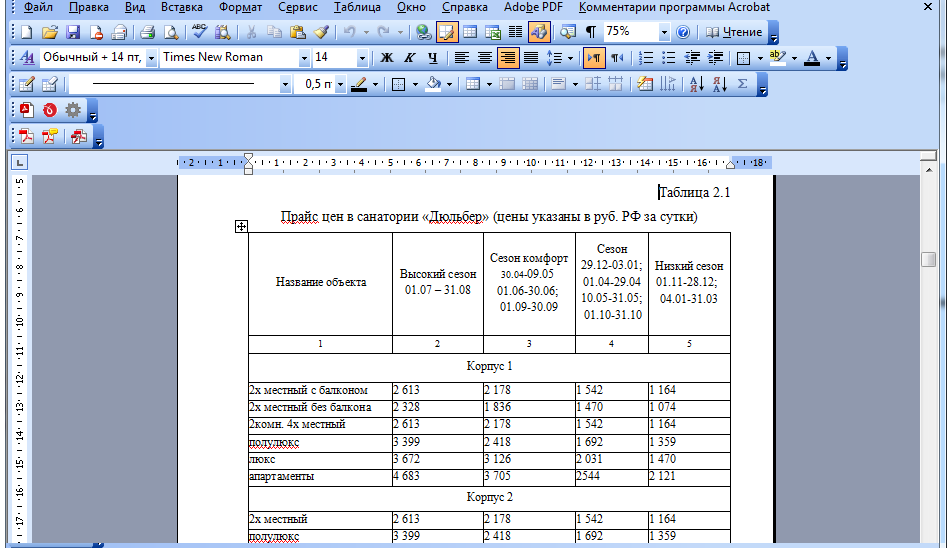The height and width of the screenshot is (549, 948).
Task: Set left-to-right text direction
Action: tap(594, 57)
